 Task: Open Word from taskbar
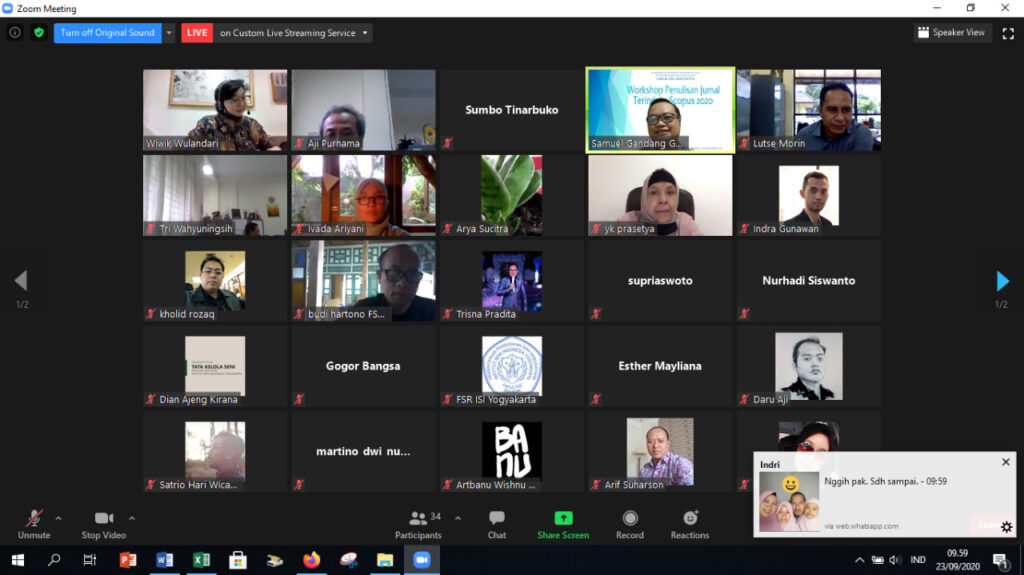tap(165, 560)
